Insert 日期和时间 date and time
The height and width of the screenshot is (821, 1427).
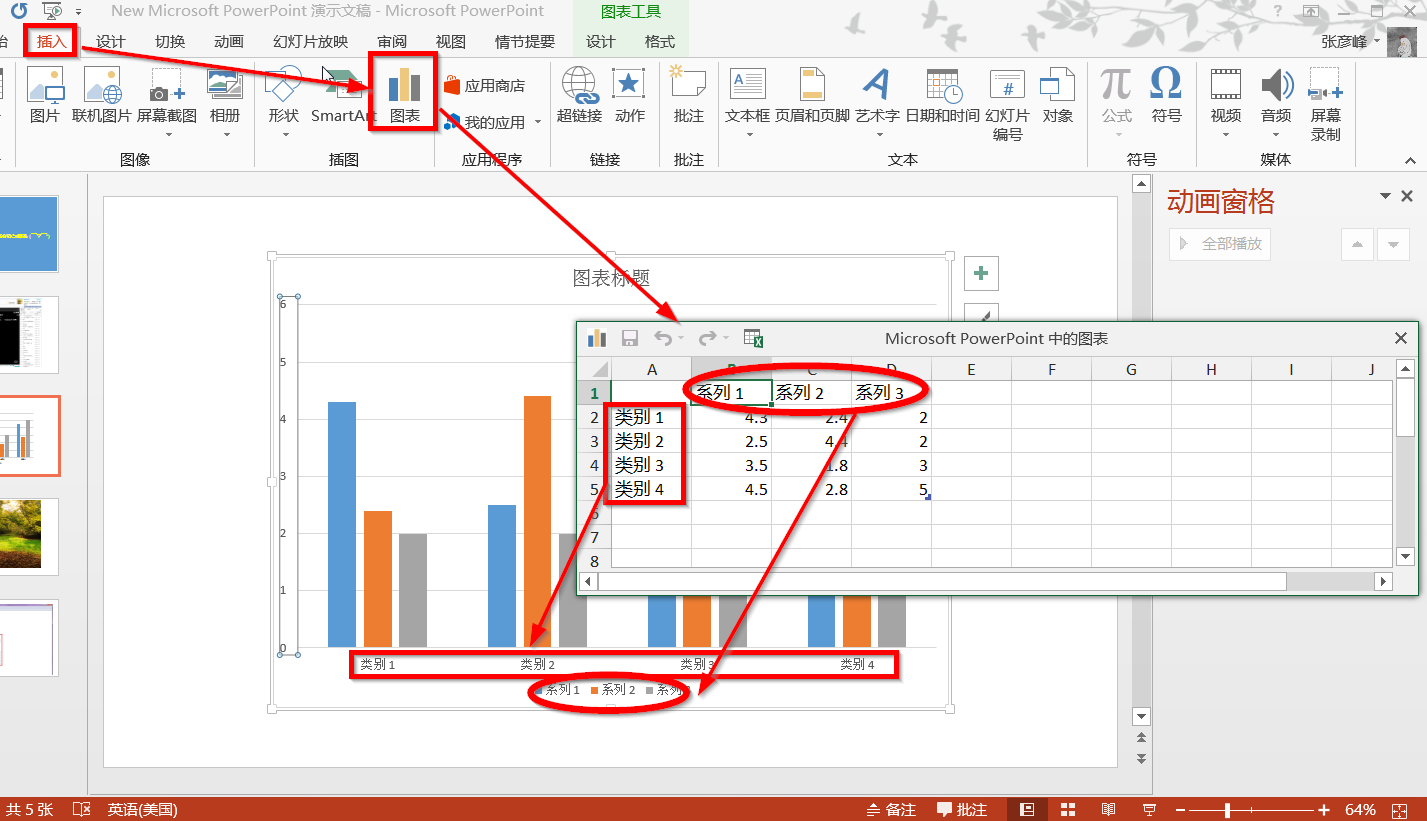click(x=943, y=95)
